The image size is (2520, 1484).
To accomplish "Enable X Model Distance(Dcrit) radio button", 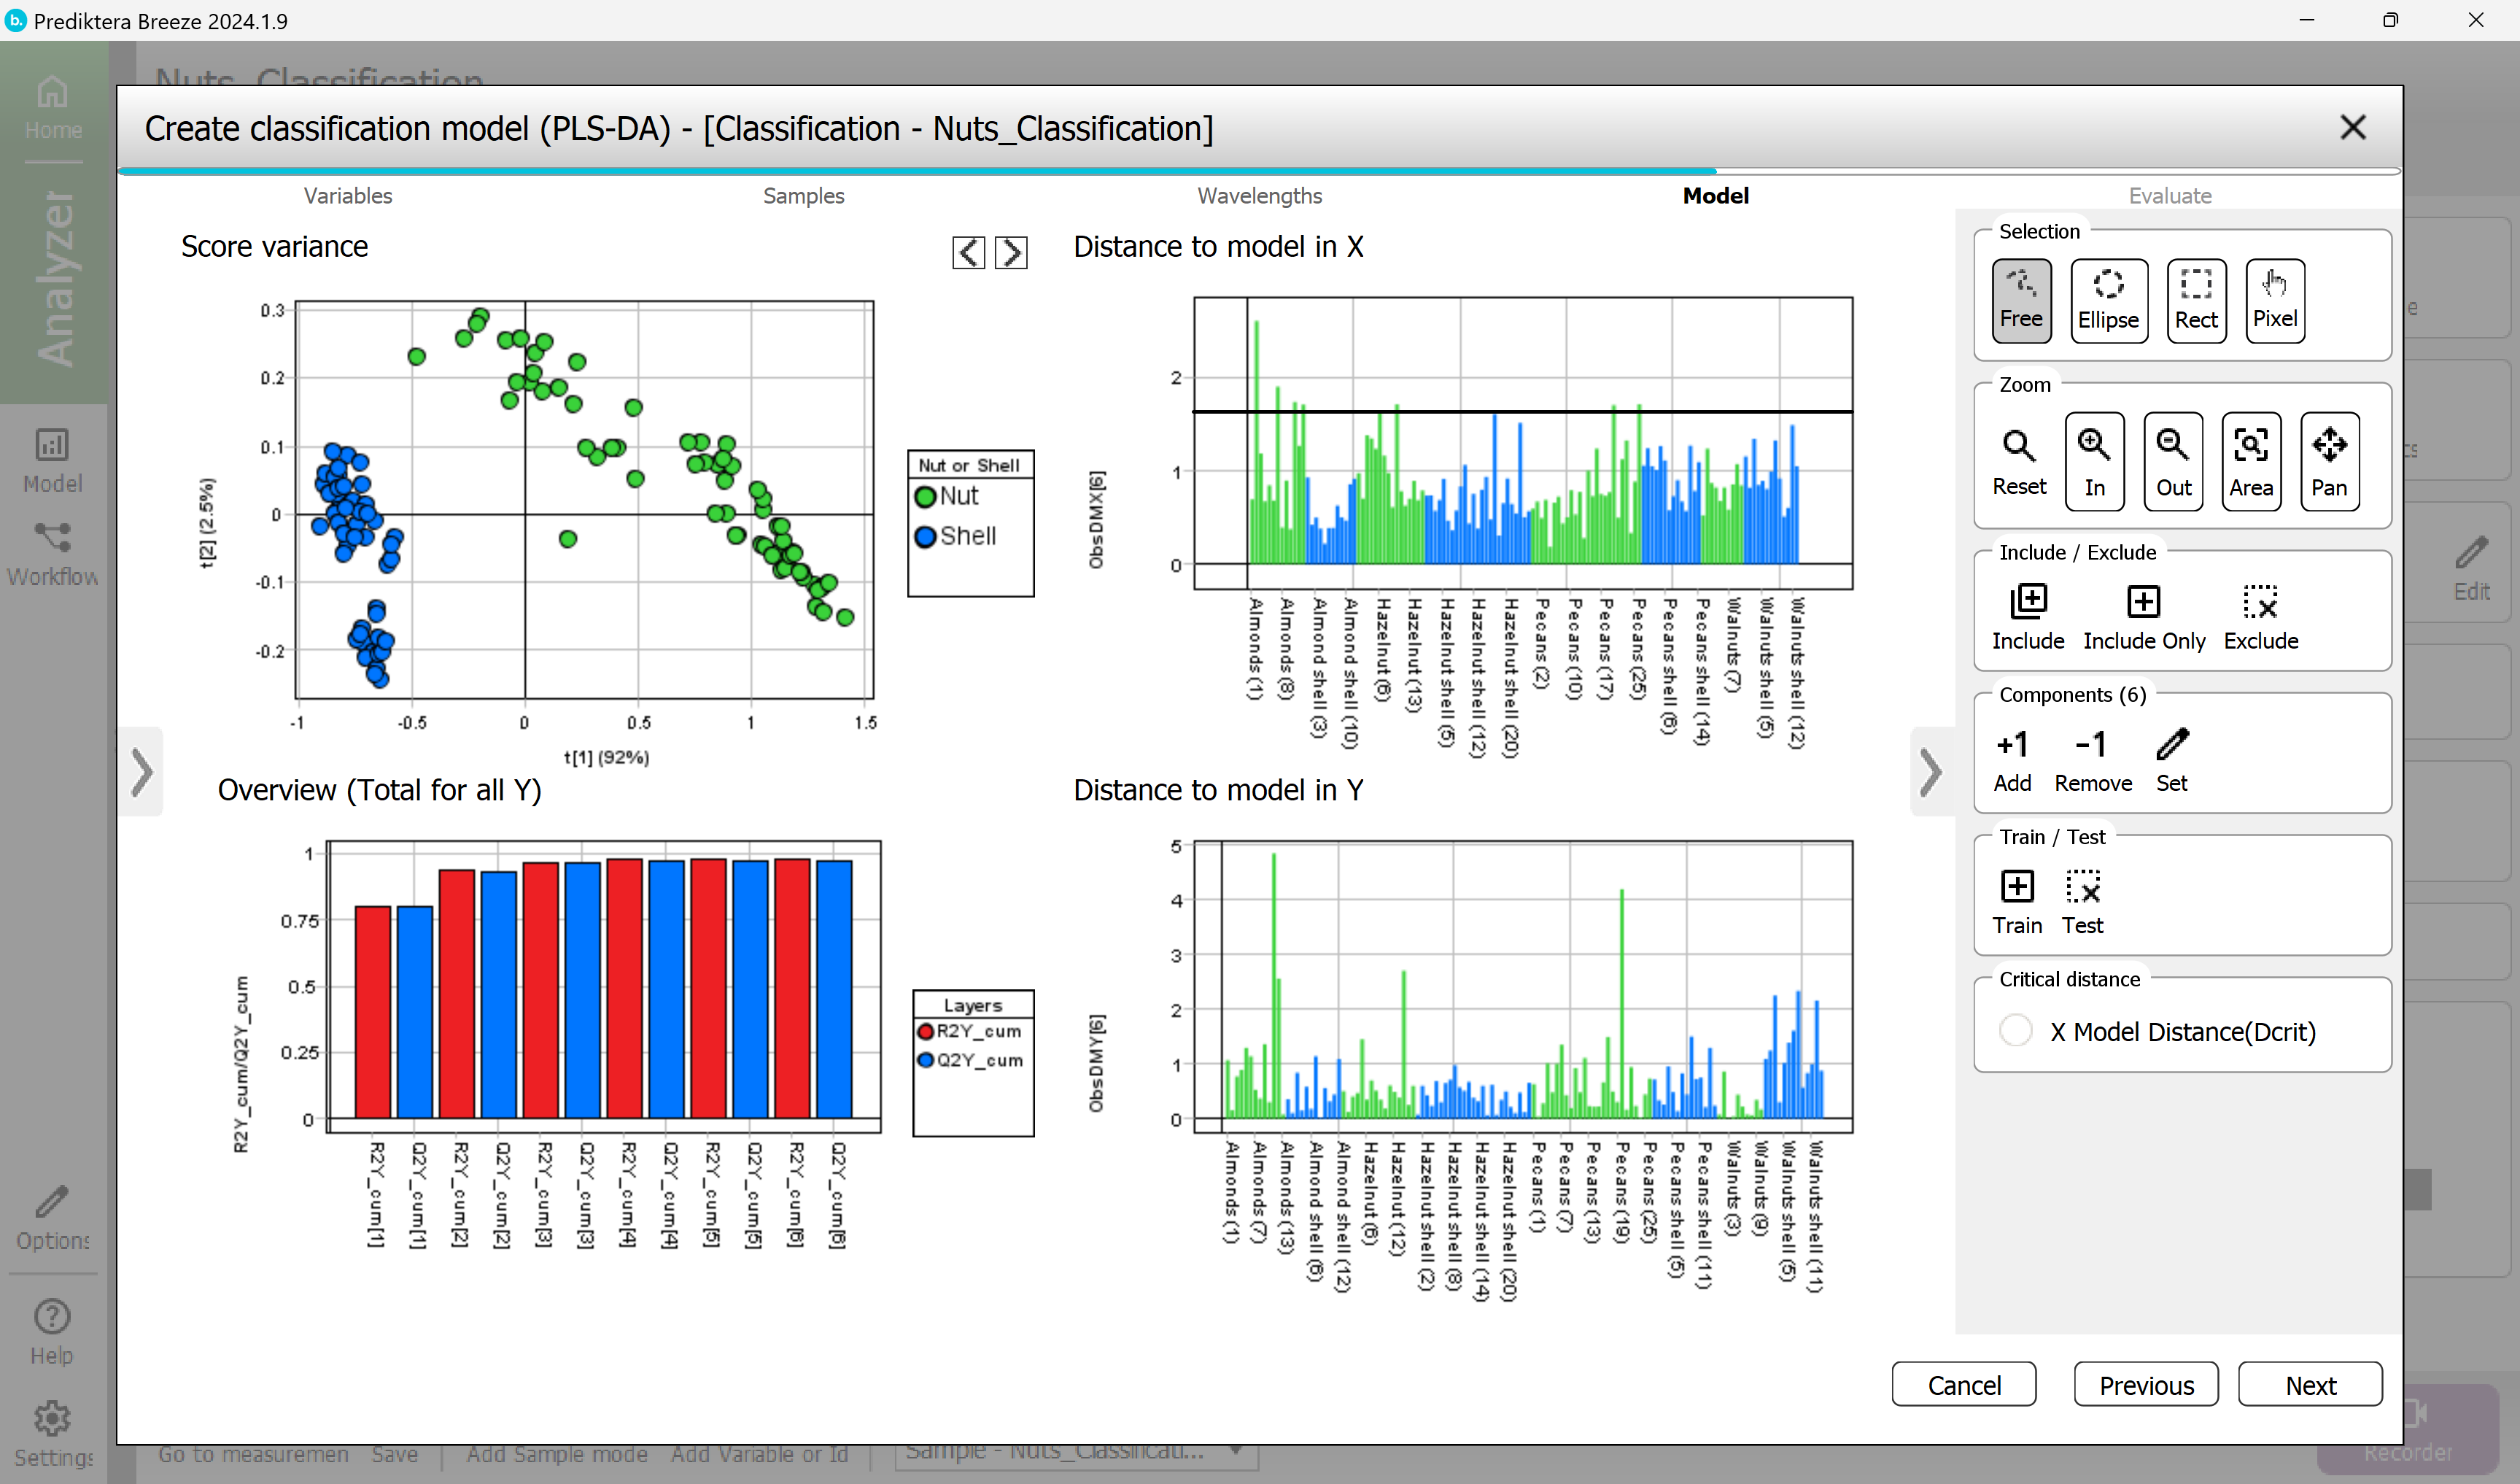I will click(2015, 1030).
